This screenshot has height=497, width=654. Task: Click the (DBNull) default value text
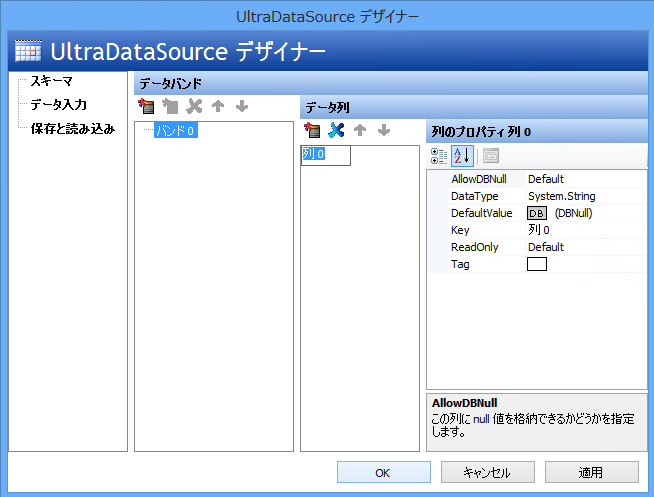[574, 213]
